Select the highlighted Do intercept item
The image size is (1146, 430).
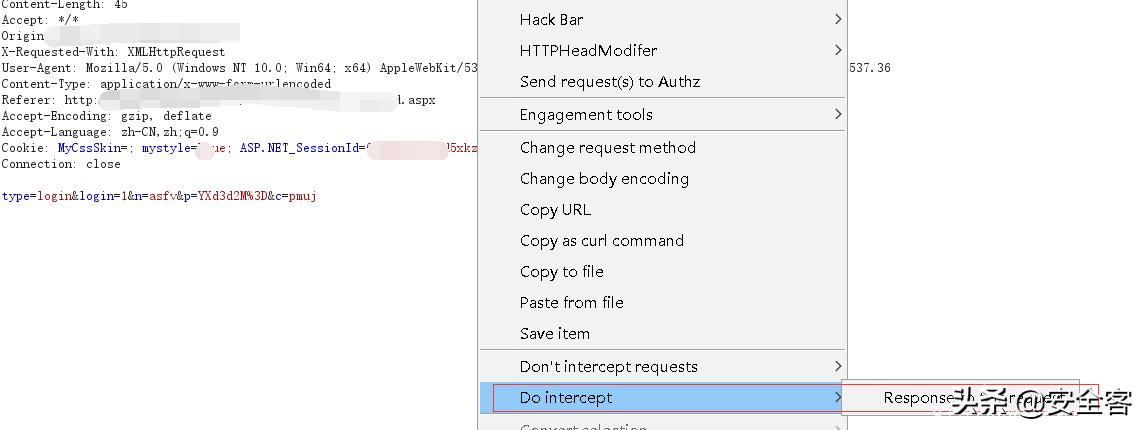point(566,398)
